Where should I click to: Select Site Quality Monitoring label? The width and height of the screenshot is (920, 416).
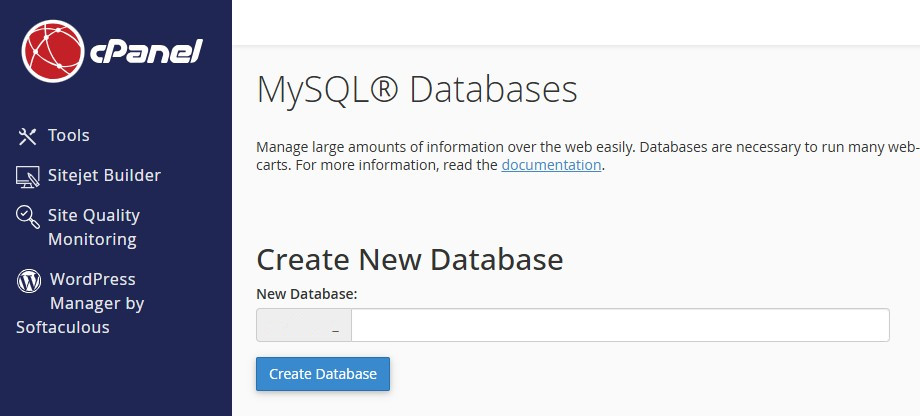coord(93,227)
